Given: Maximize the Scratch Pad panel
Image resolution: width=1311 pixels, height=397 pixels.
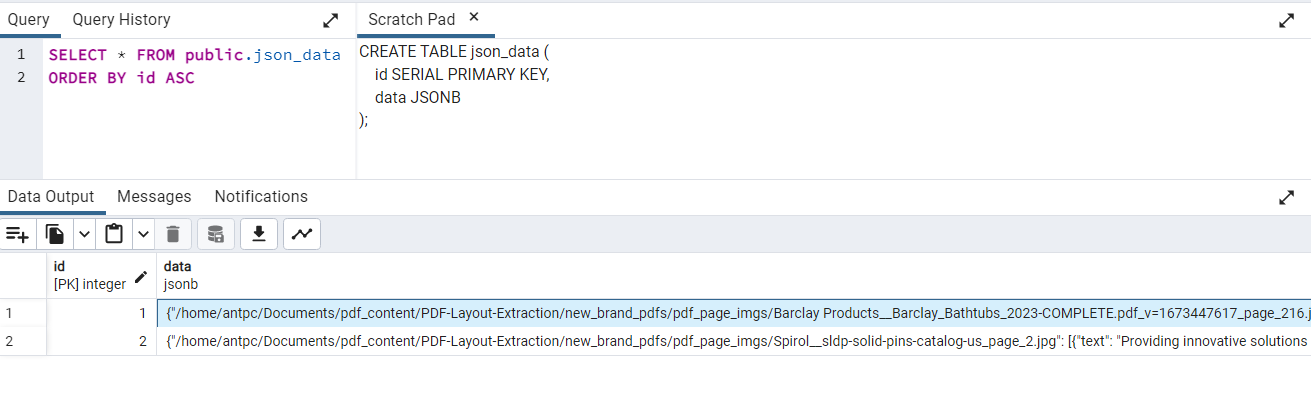Looking at the screenshot, I should click(x=1287, y=20).
